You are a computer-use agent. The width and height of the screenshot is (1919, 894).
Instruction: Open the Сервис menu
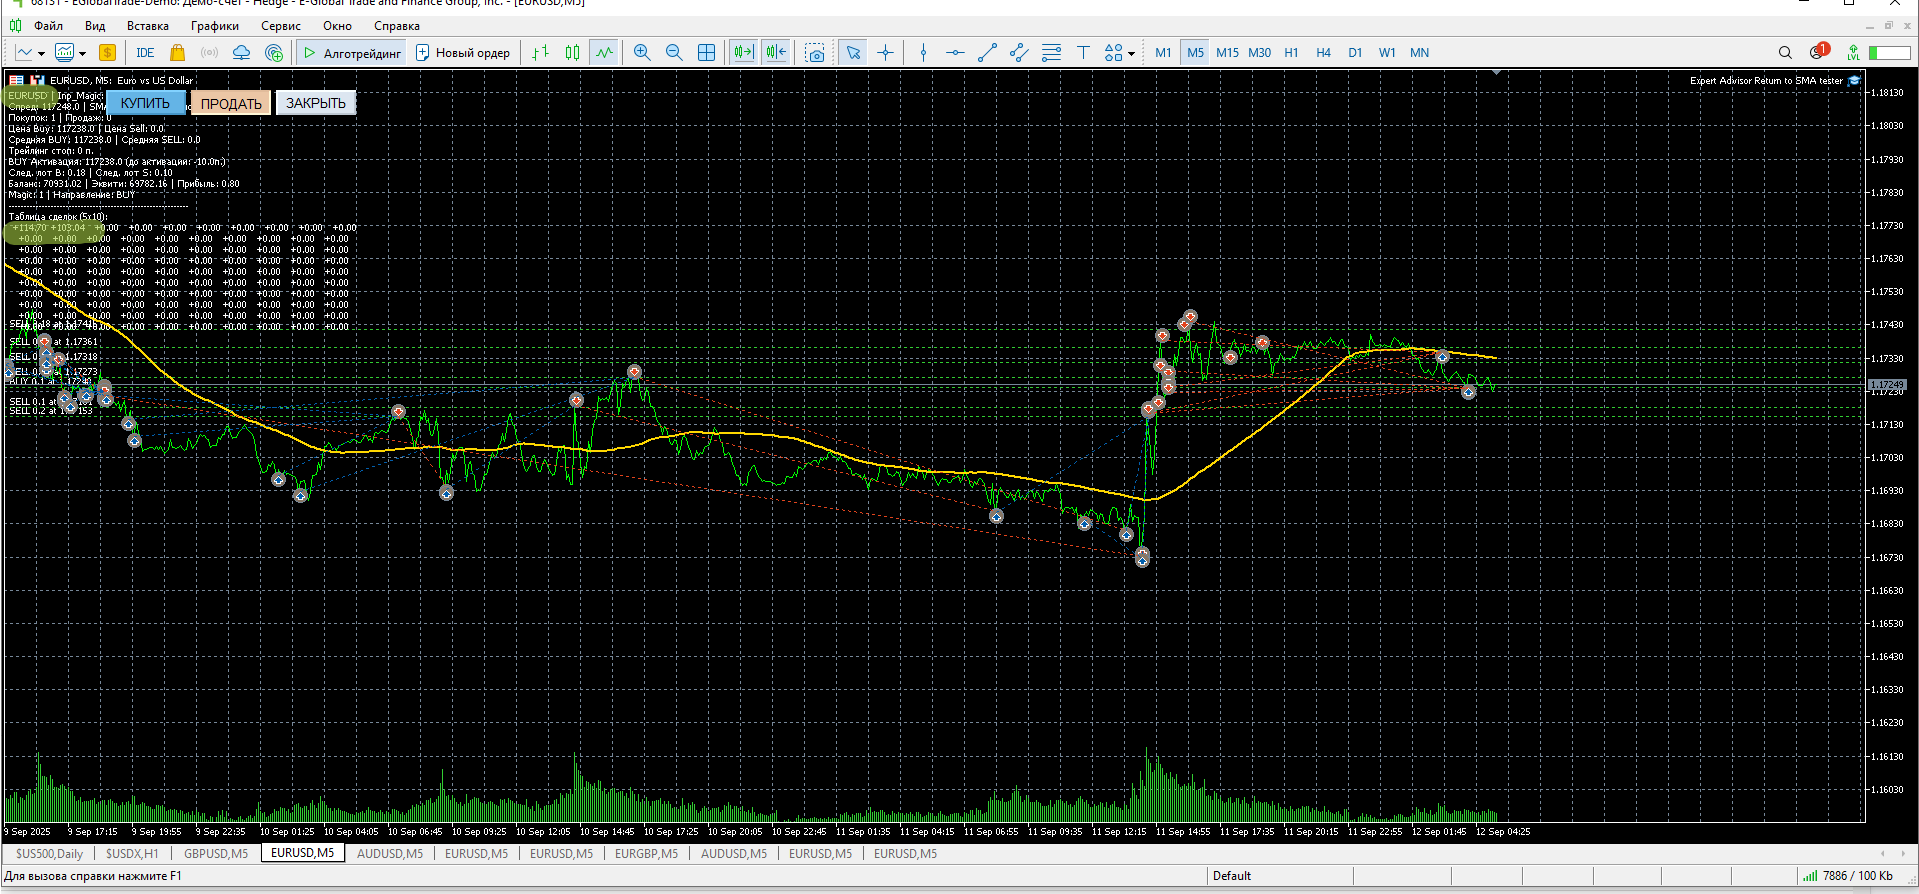click(280, 26)
